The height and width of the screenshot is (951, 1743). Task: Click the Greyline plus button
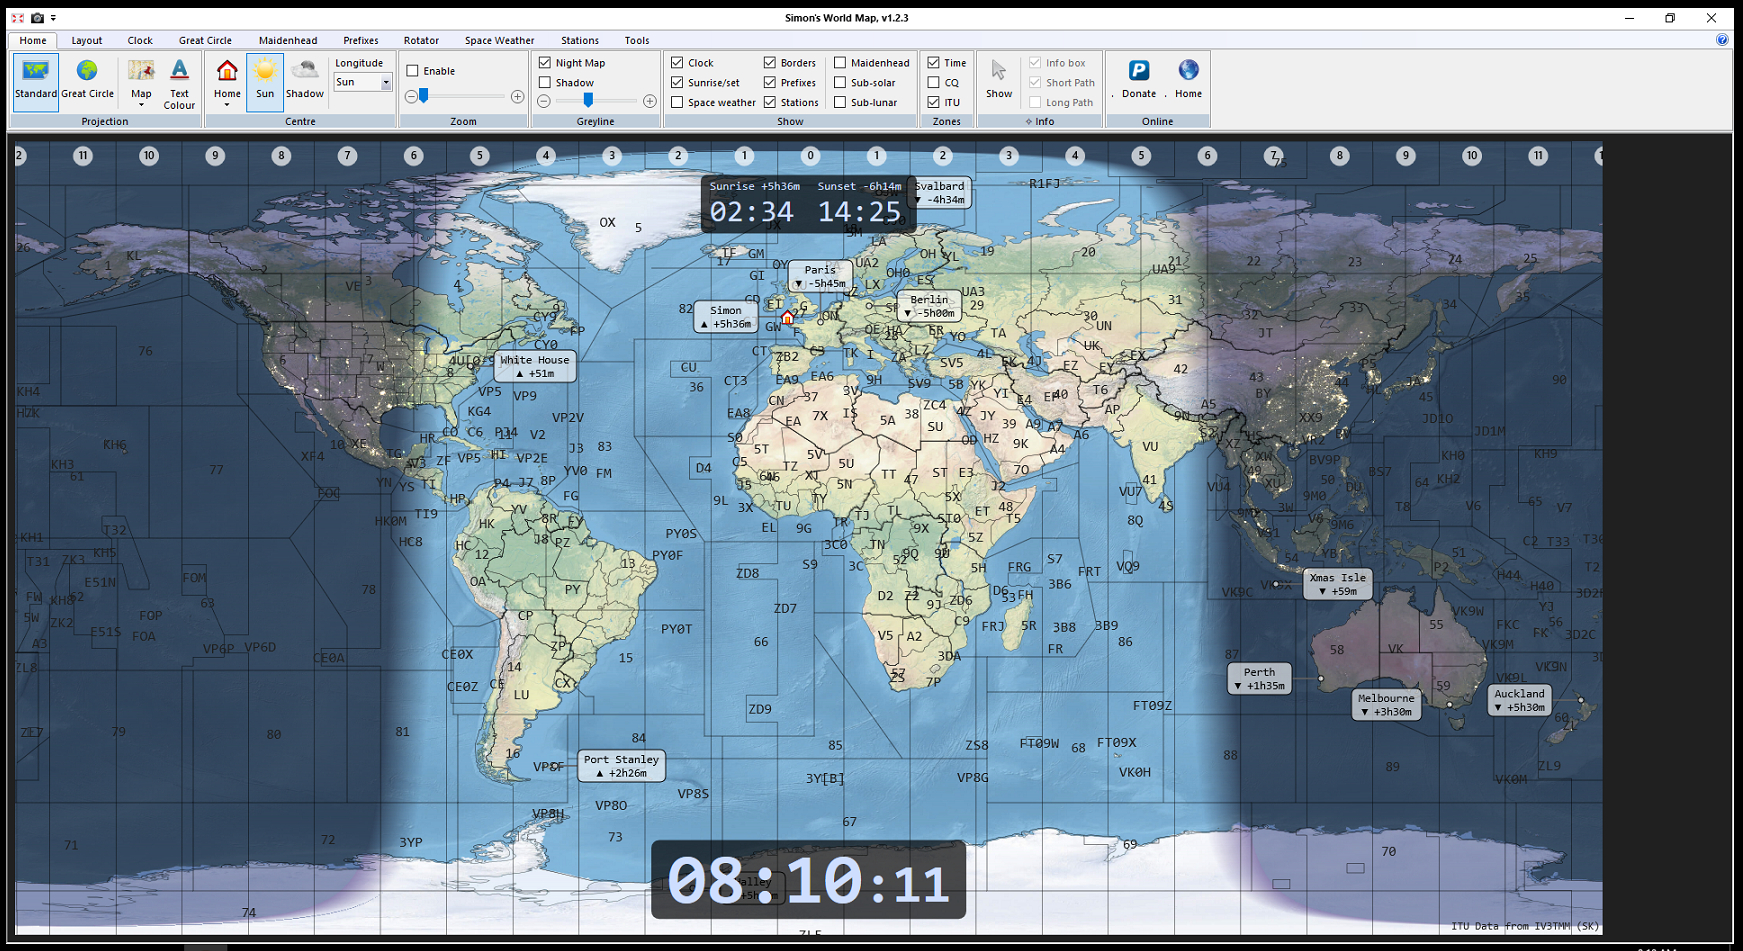[x=650, y=101]
